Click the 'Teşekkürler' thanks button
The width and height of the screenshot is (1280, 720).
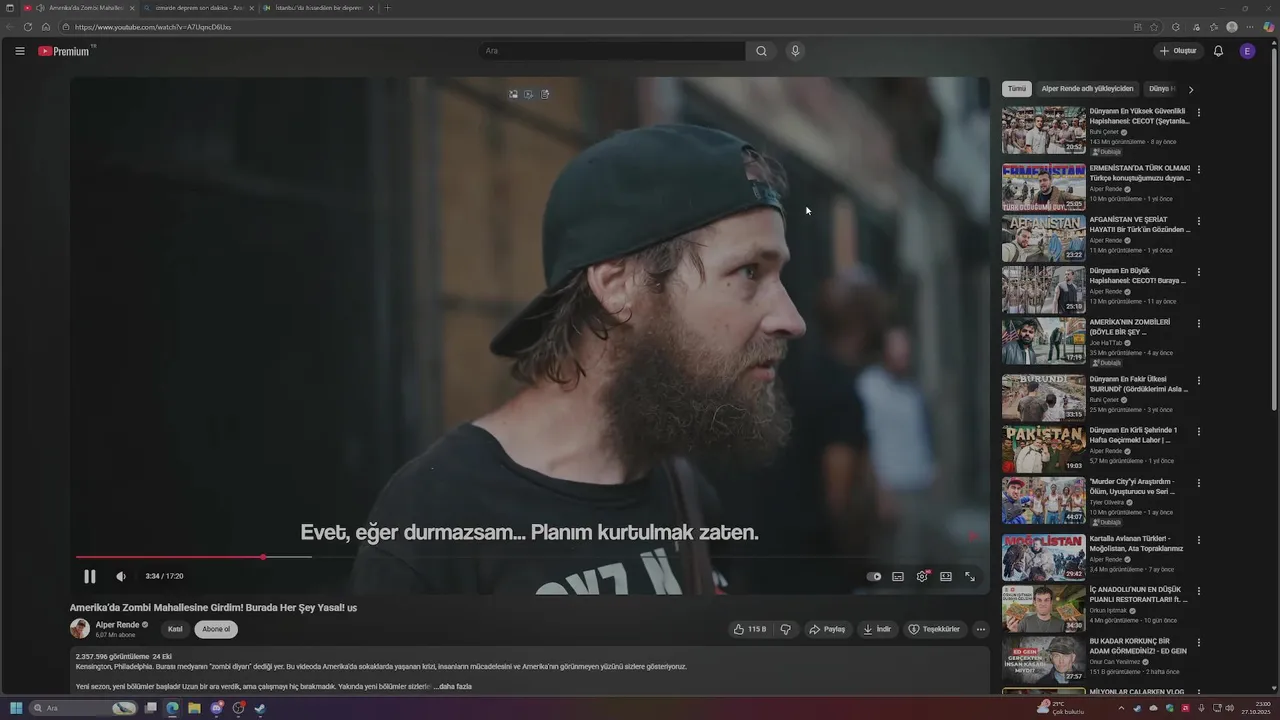tap(934, 629)
